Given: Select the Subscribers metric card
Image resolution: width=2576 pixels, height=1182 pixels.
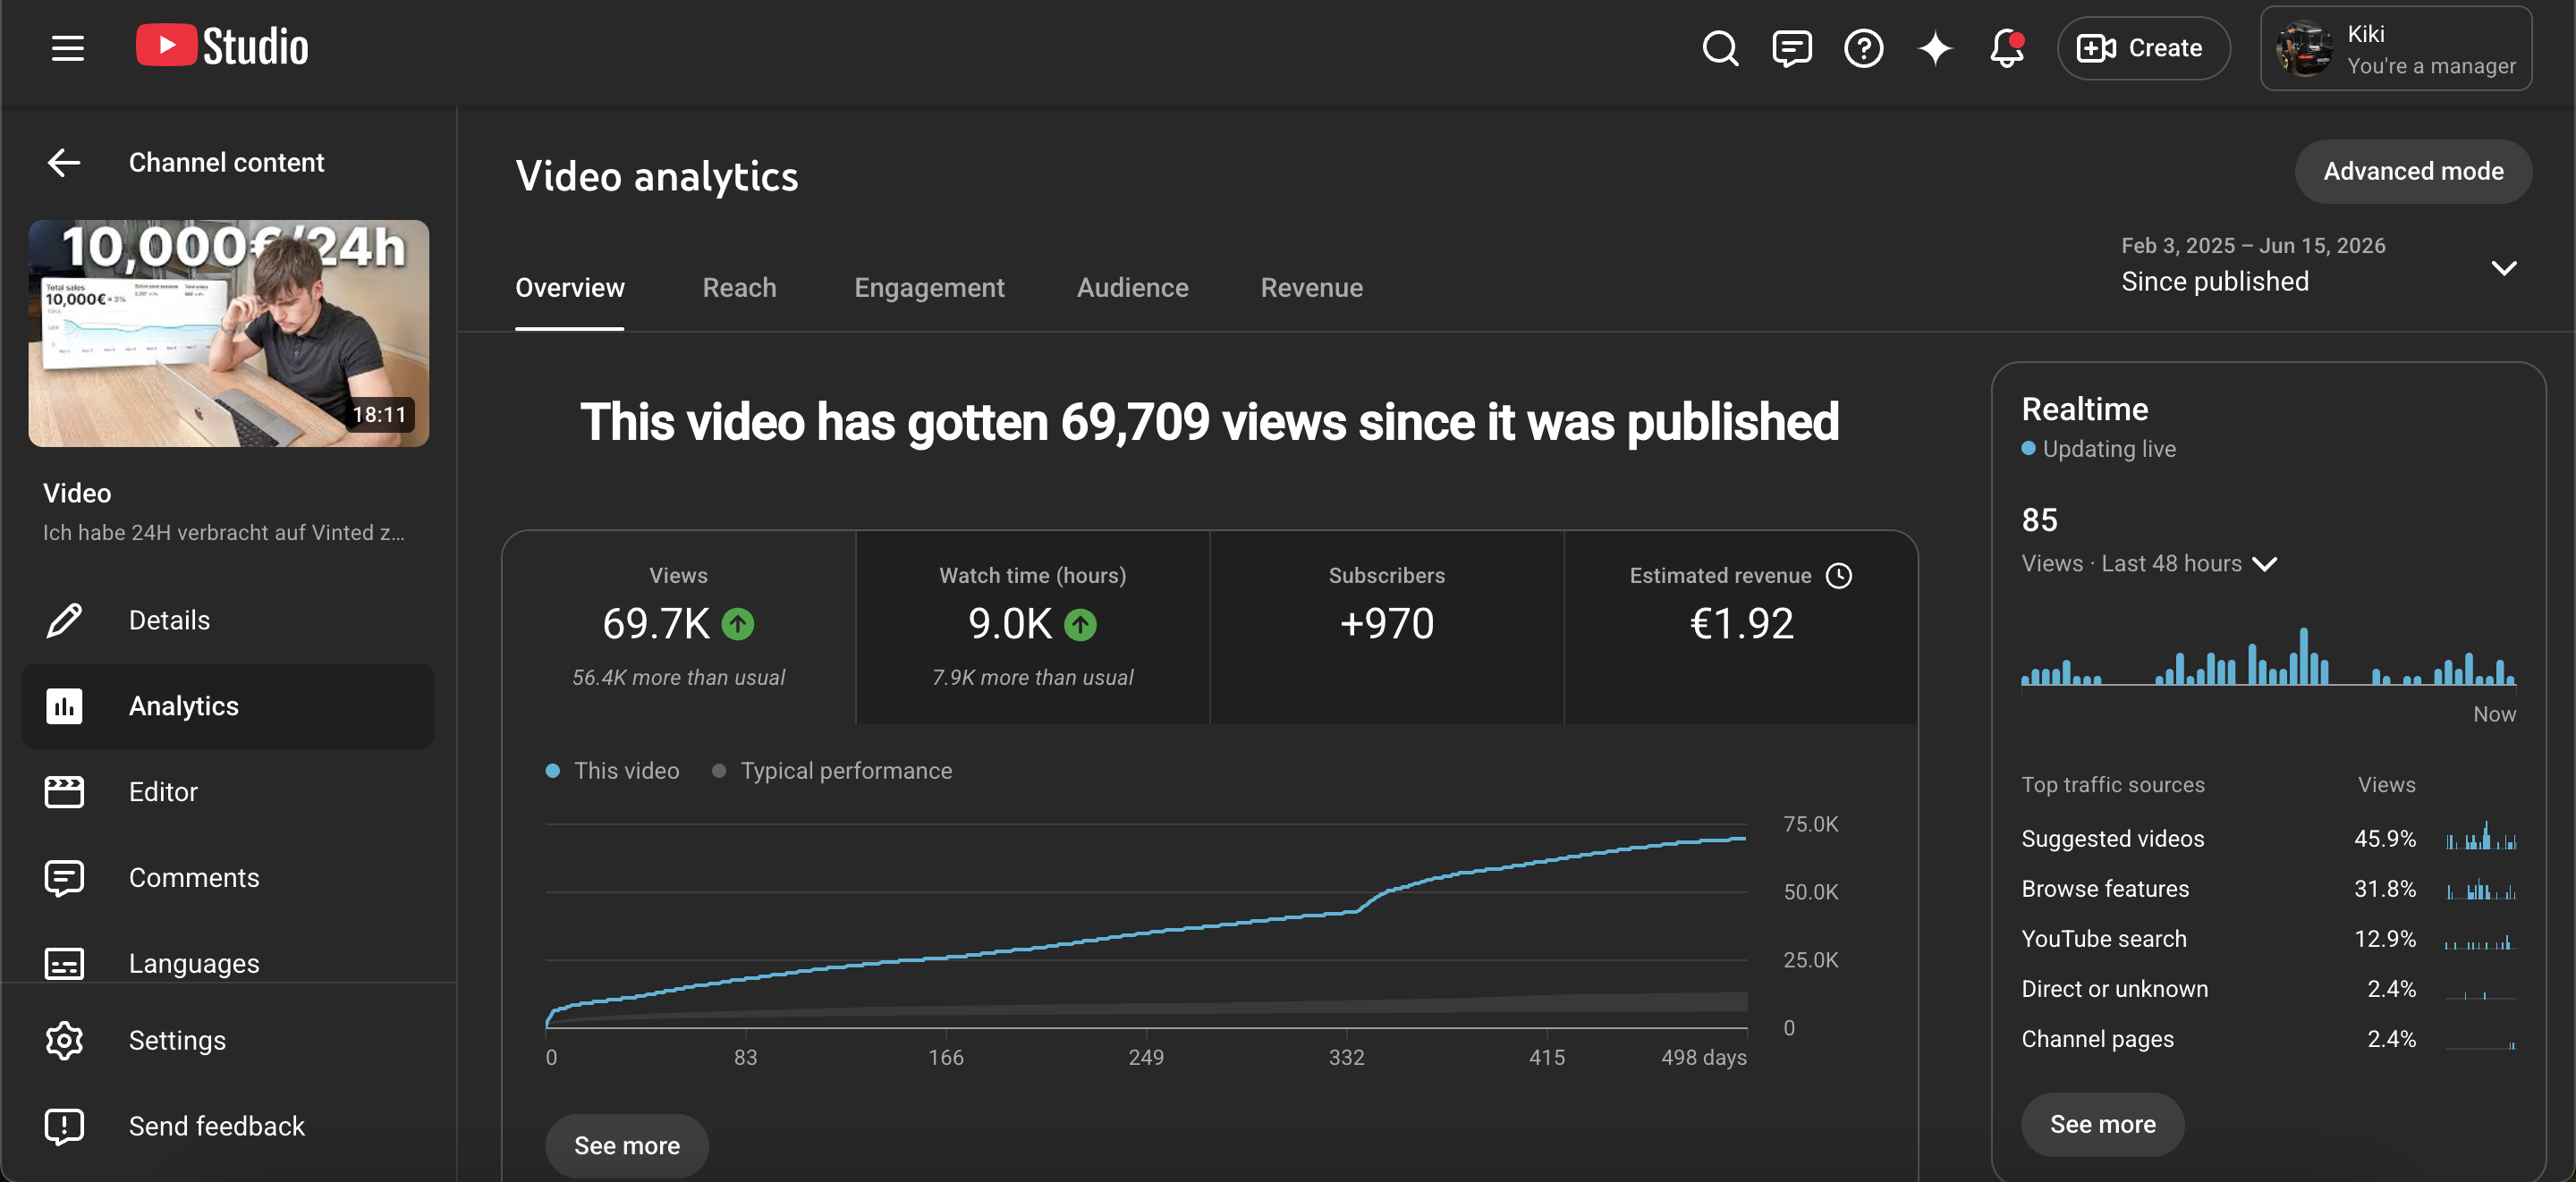Looking at the screenshot, I should (x=1386, y=627).
